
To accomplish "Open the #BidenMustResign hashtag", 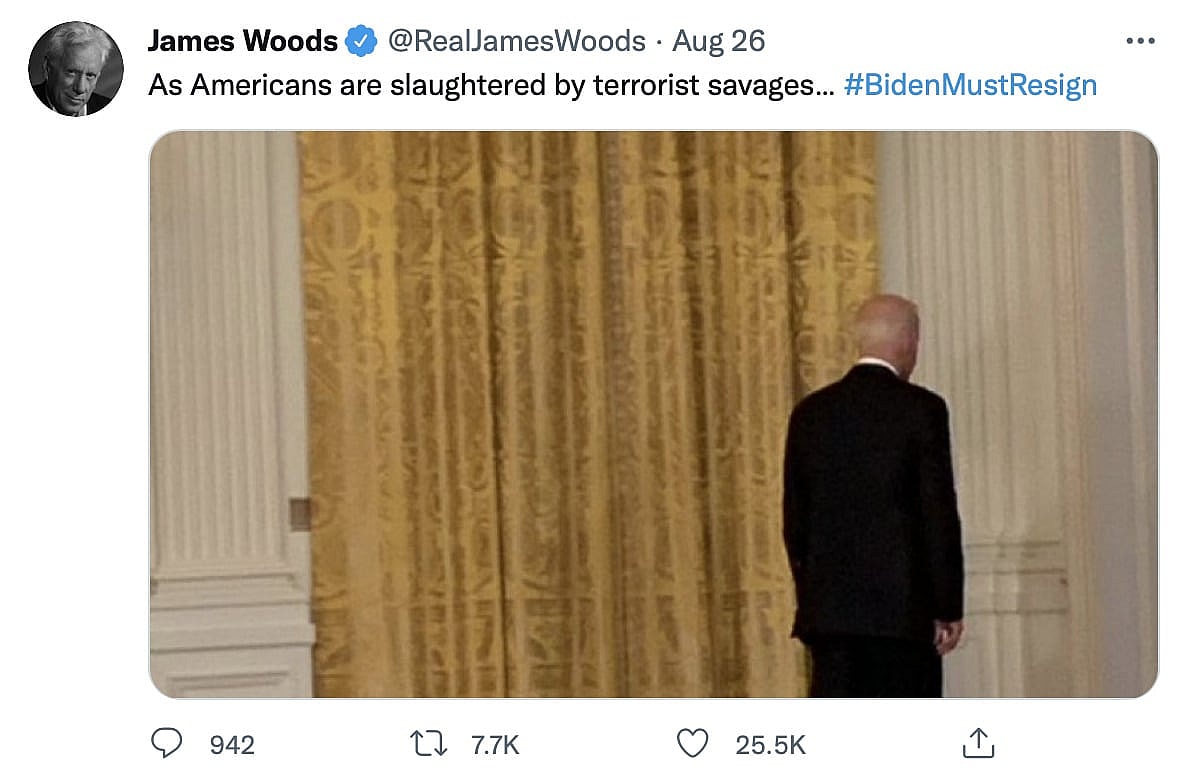I will point(970,85).
